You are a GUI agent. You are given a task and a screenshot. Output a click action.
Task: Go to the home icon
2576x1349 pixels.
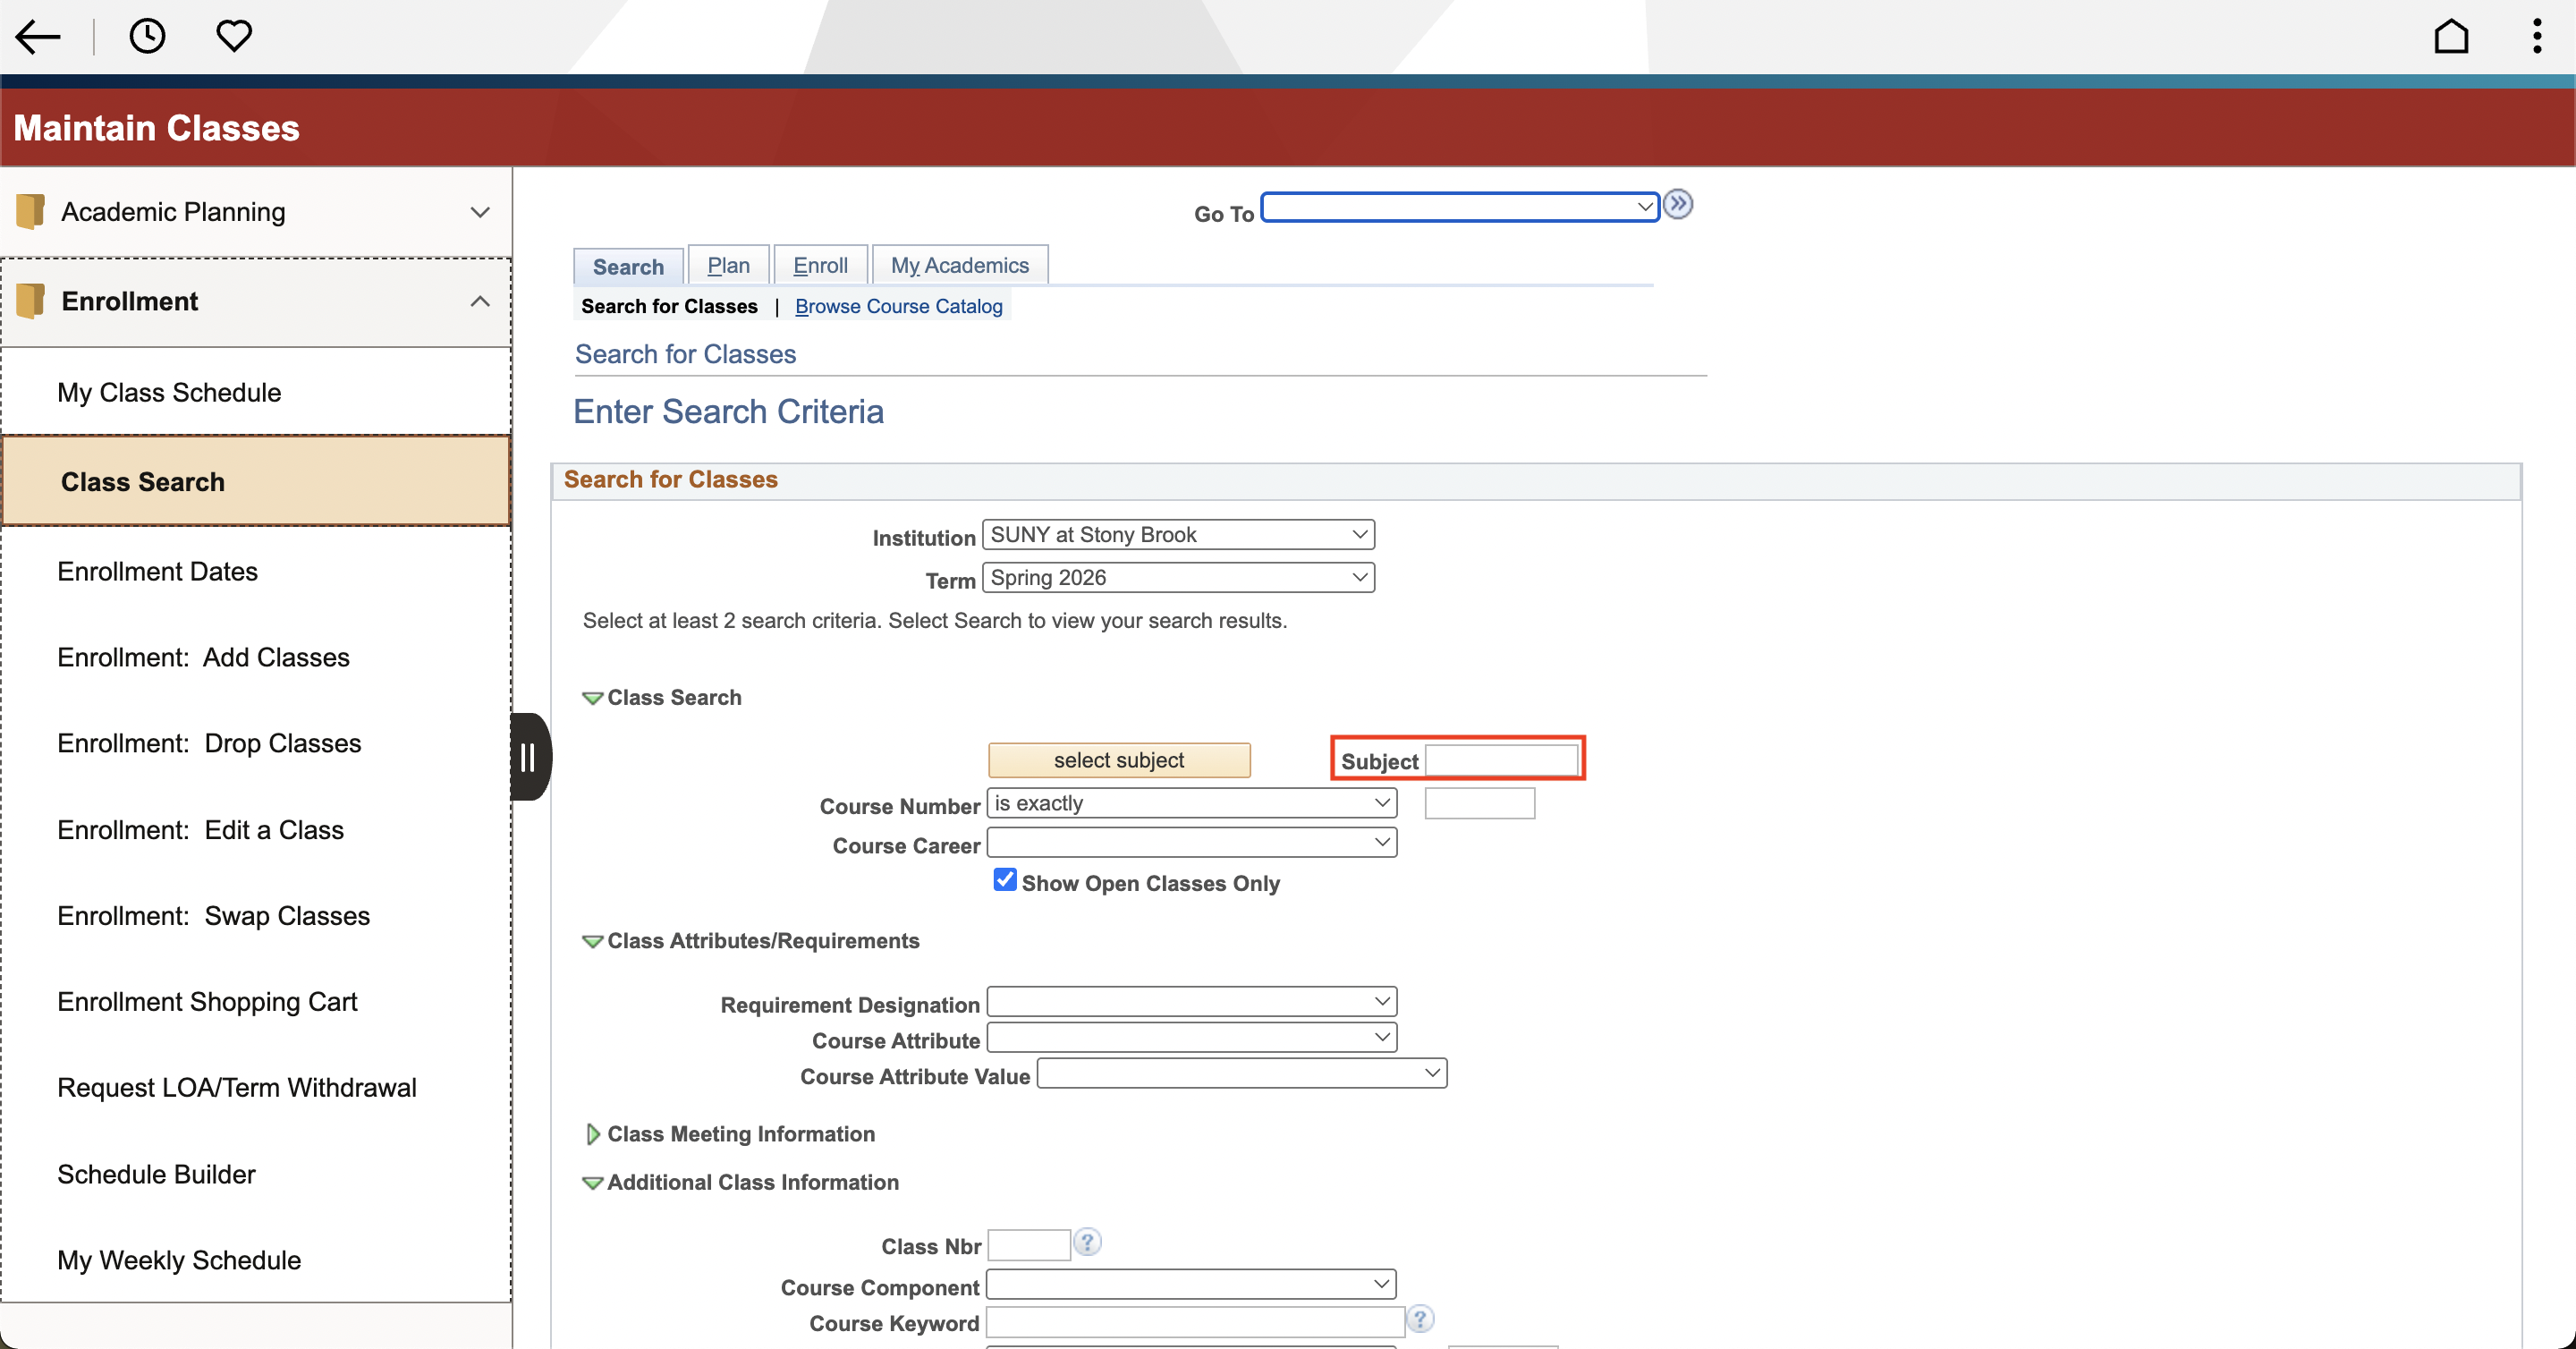point(2451,36)
